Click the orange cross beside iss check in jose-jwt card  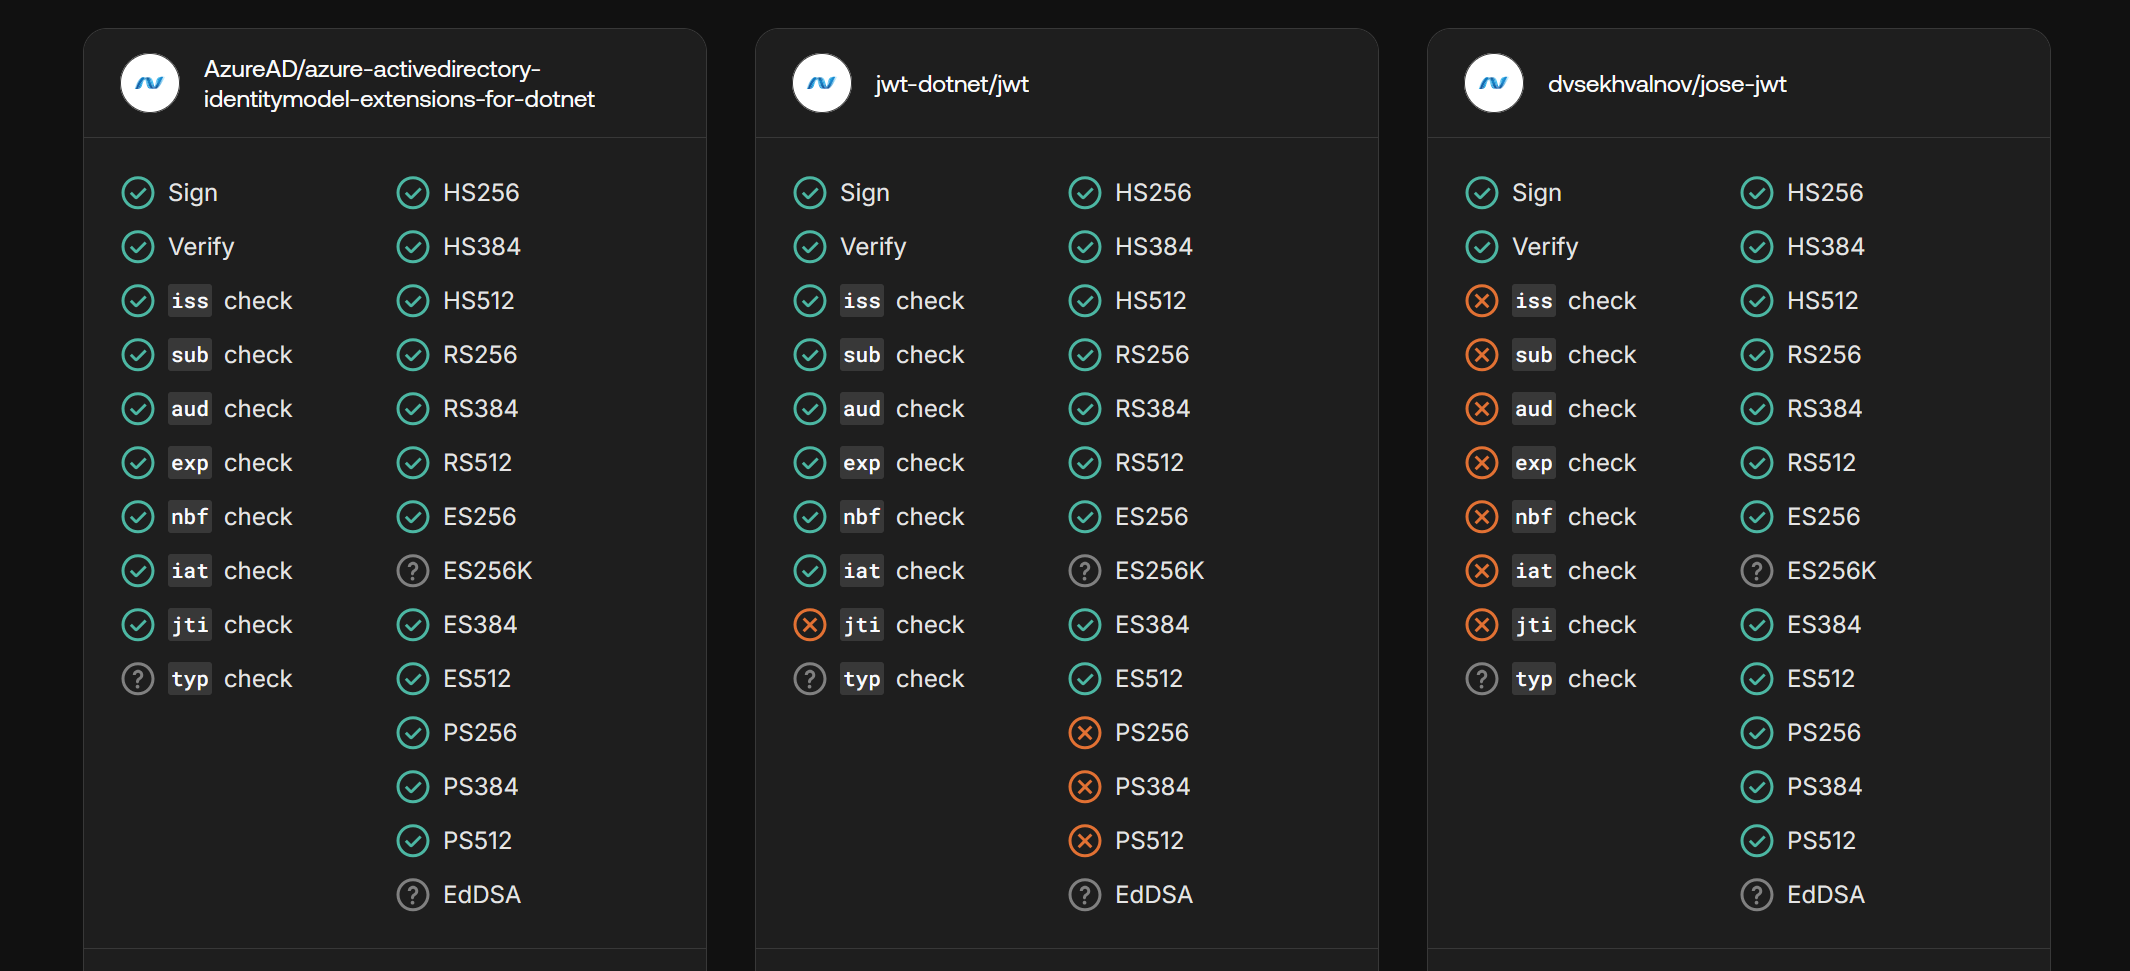coord(1482,300)
